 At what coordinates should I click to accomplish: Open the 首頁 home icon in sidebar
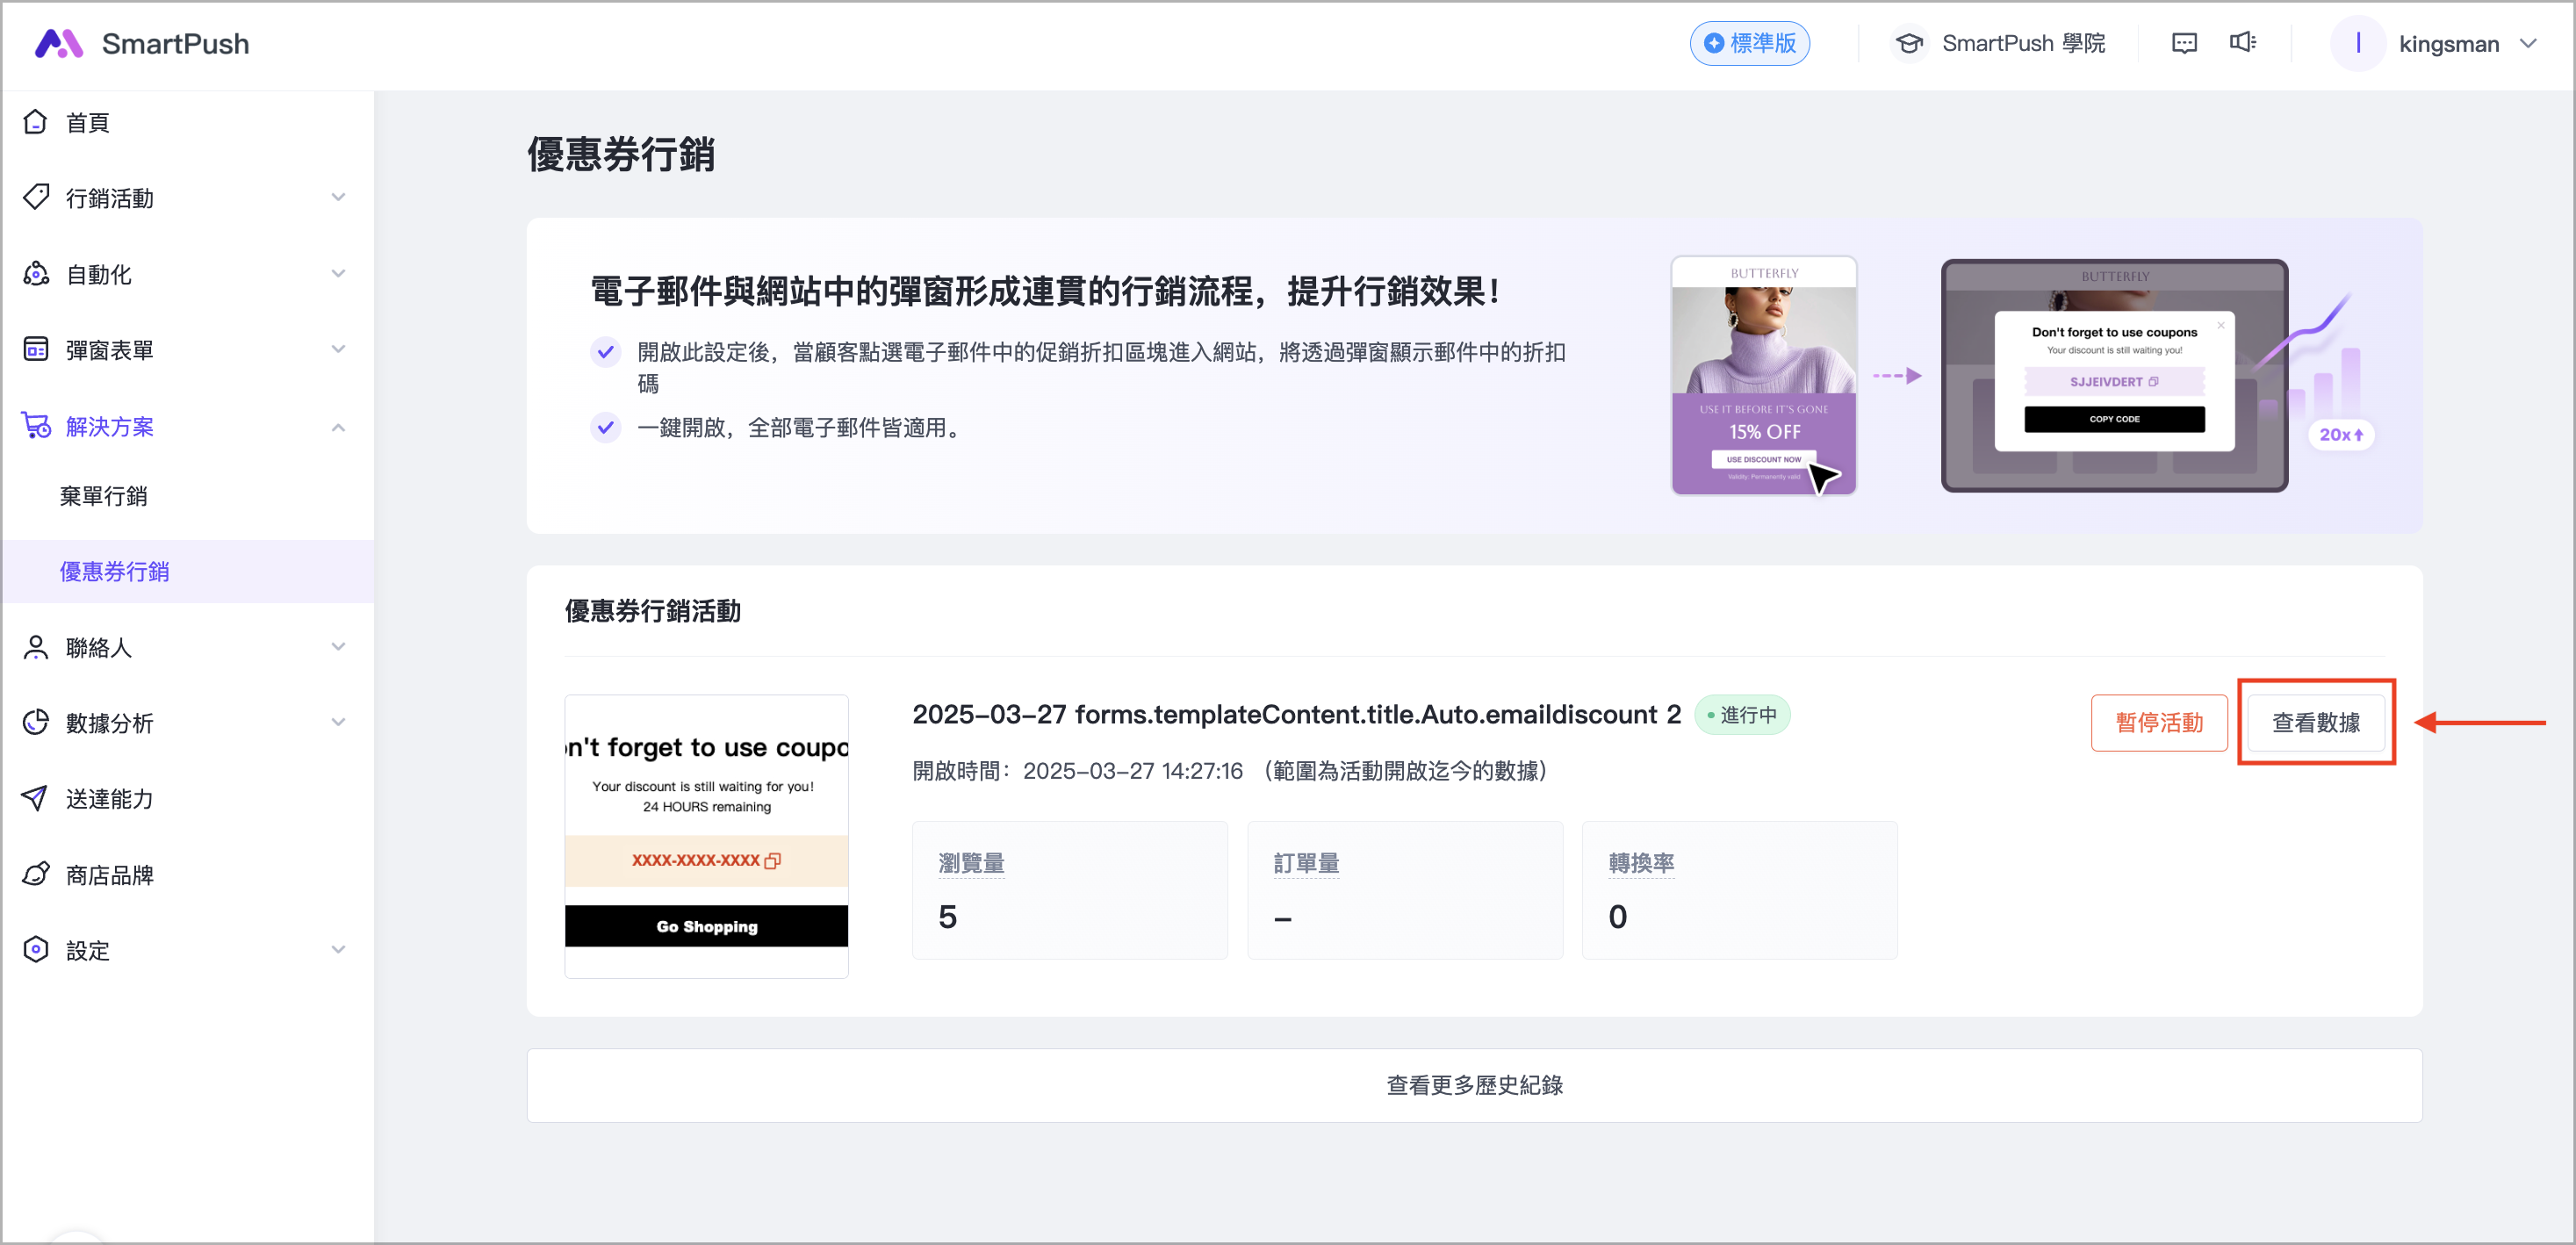point(35,122)
